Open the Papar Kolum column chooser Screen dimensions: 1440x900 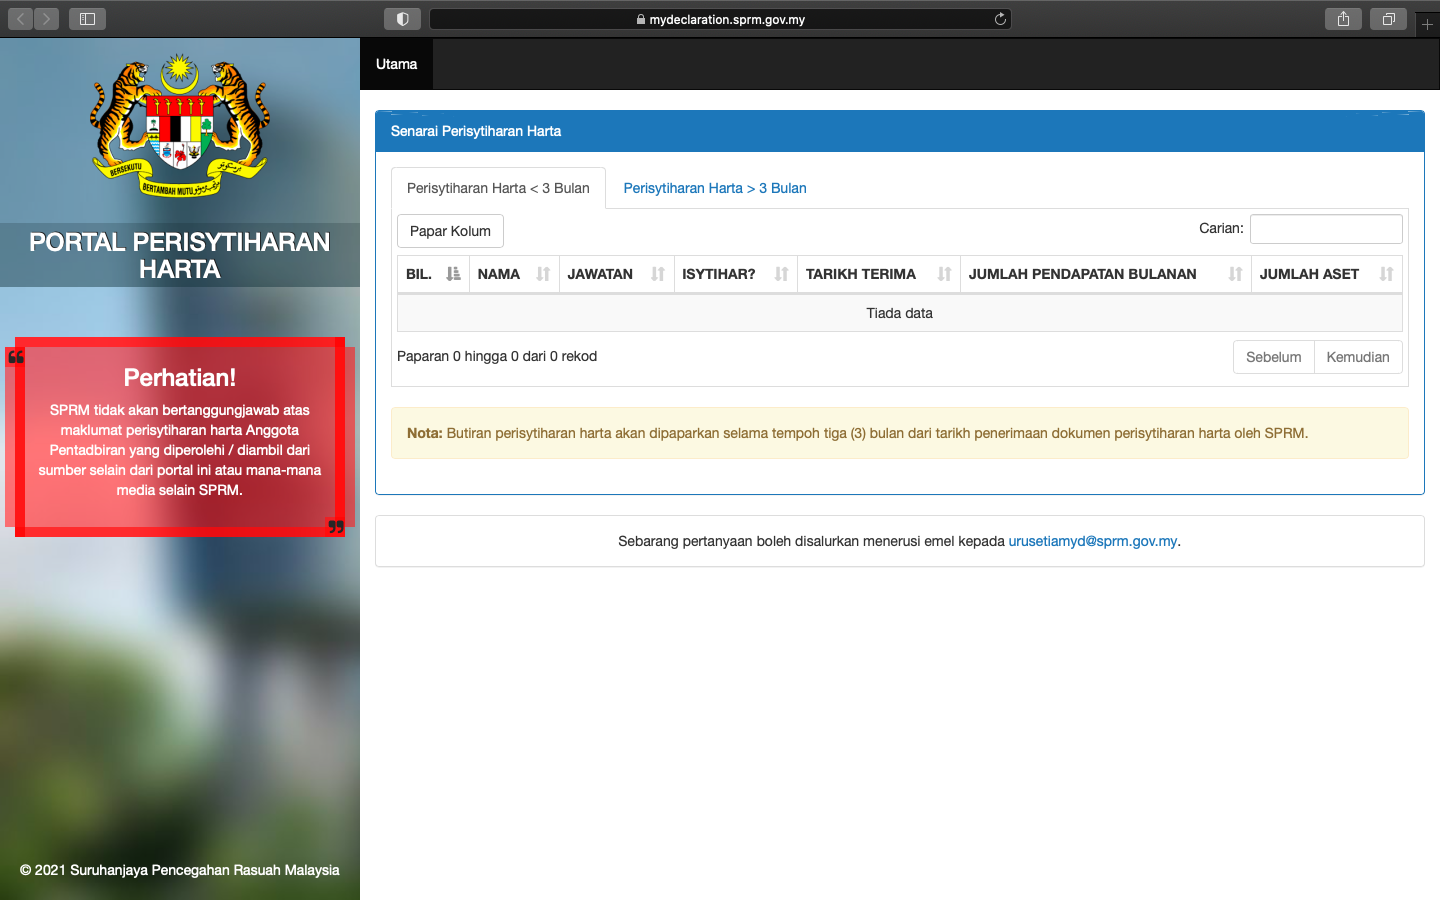(x=450, y=231)
